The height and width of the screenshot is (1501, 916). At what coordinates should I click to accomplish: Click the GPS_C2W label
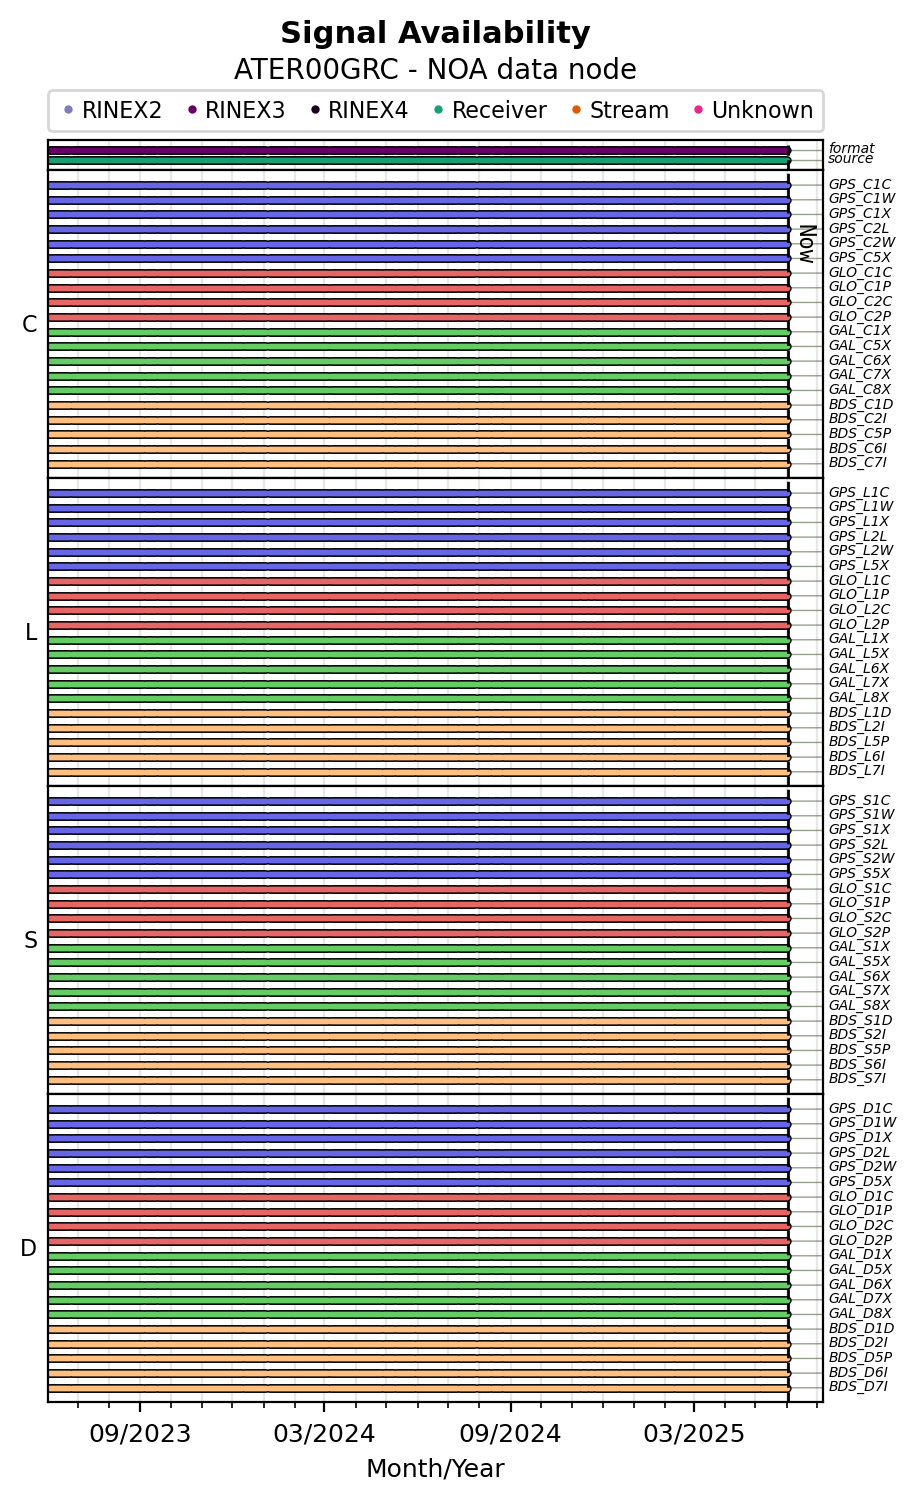(862, 242)
